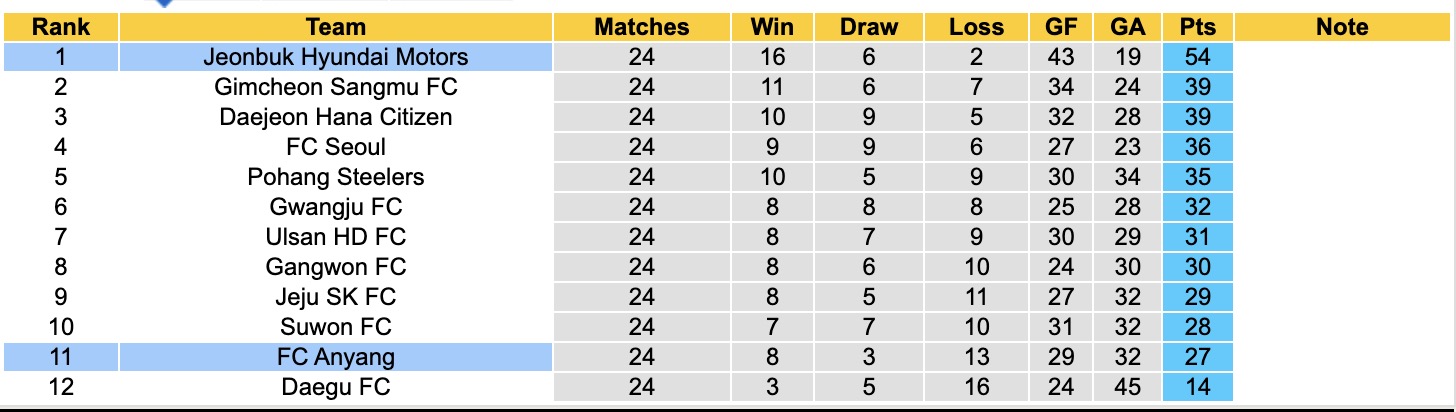
Task: Click Daegu FC team name
Action: [335, 387]
